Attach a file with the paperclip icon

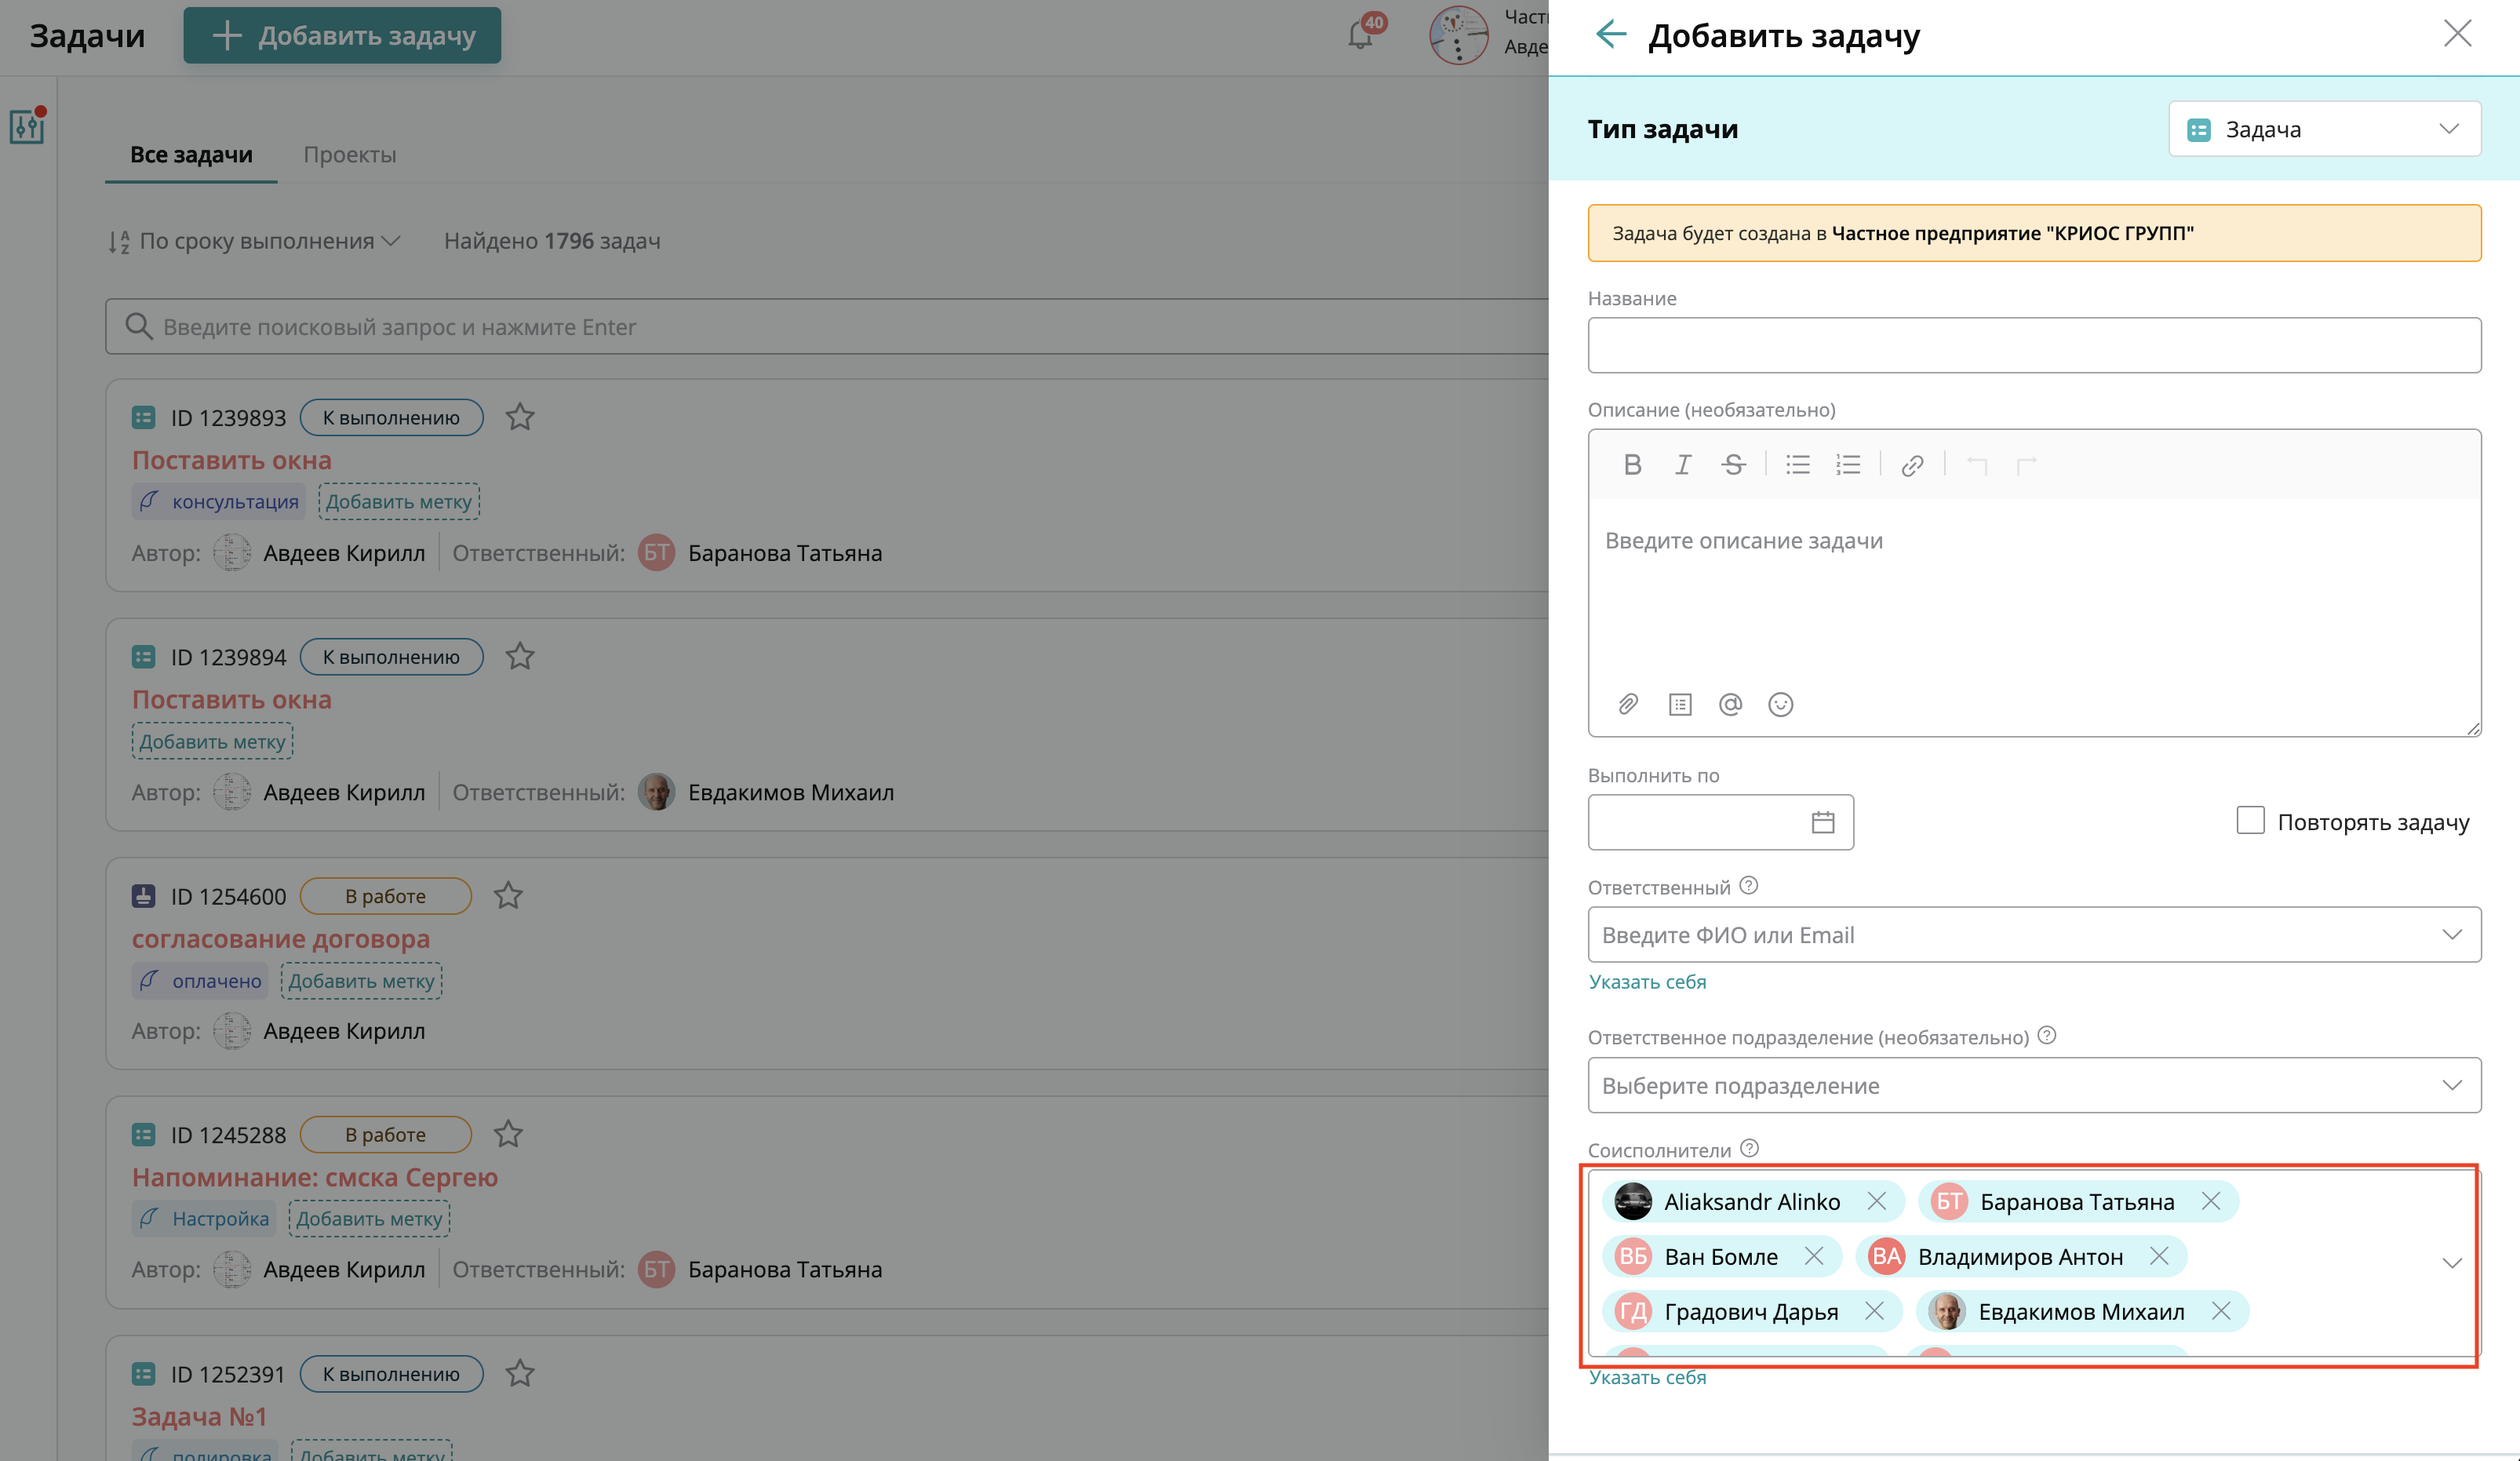click(1628, 704)
